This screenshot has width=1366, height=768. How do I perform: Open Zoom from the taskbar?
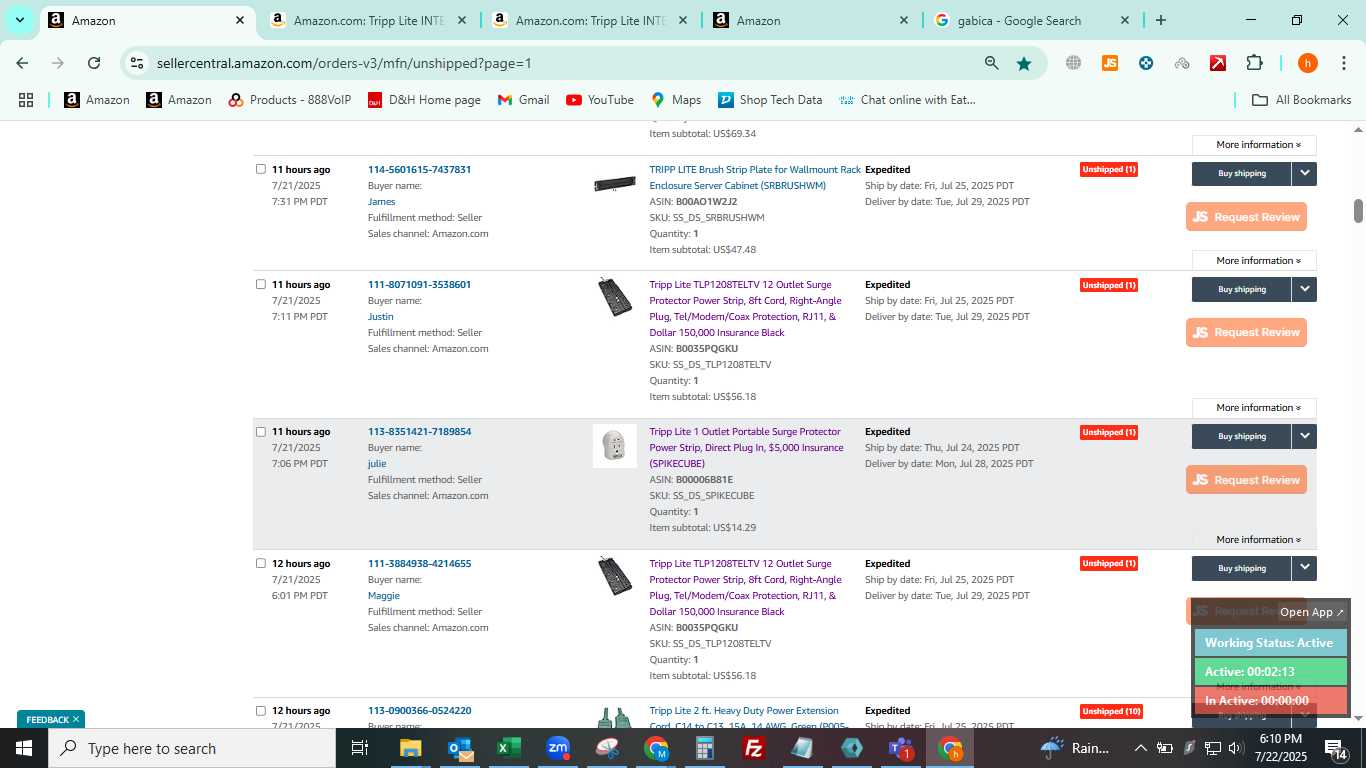tap(558, 748)
